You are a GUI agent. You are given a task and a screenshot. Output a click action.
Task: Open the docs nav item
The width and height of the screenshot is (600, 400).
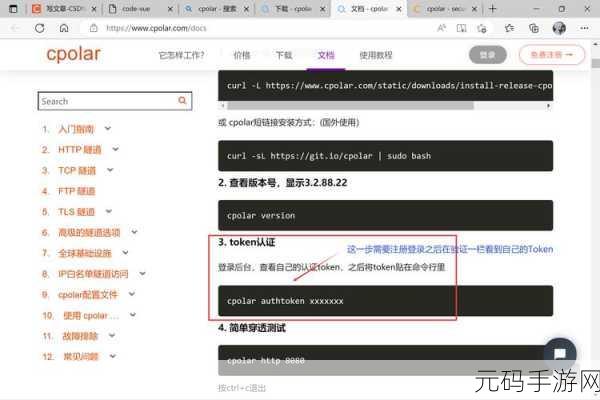[x=326, y=55]
